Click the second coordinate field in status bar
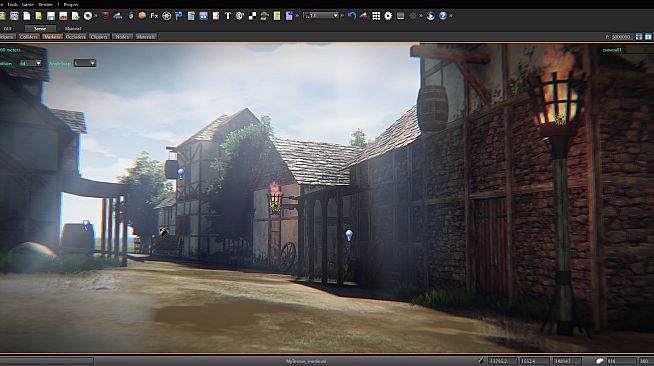The image size is (654, 366). tap(534, 361)
